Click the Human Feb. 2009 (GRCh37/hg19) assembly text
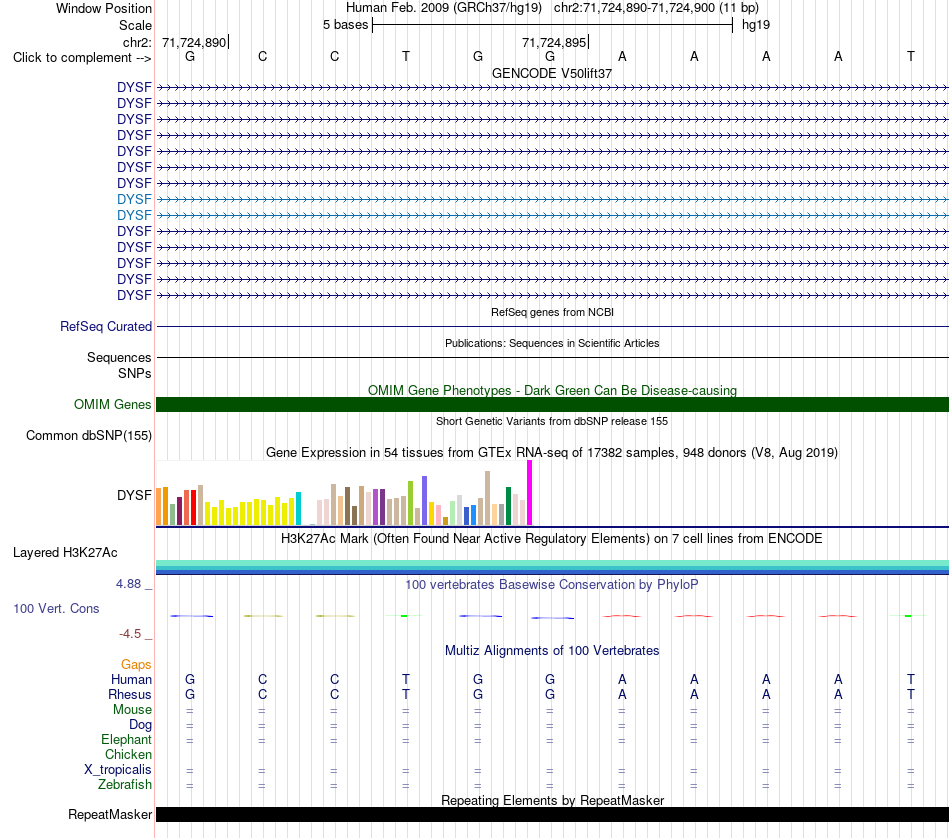The image size is (950, 838). [443, 8]
